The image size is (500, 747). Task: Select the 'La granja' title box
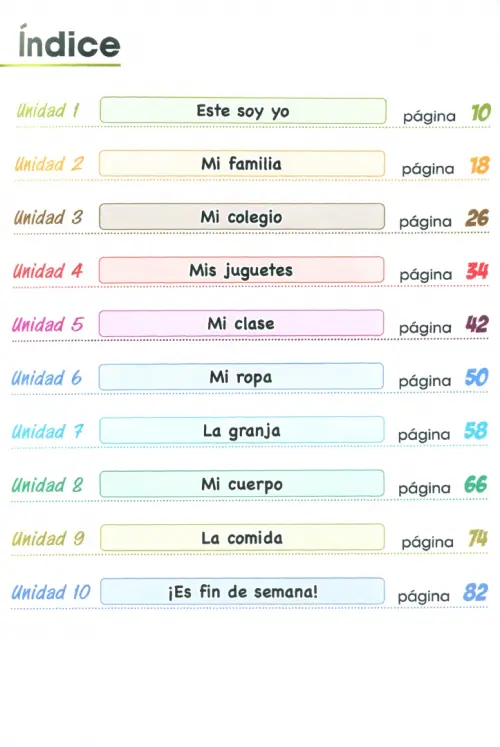click(x=242, y=431)
